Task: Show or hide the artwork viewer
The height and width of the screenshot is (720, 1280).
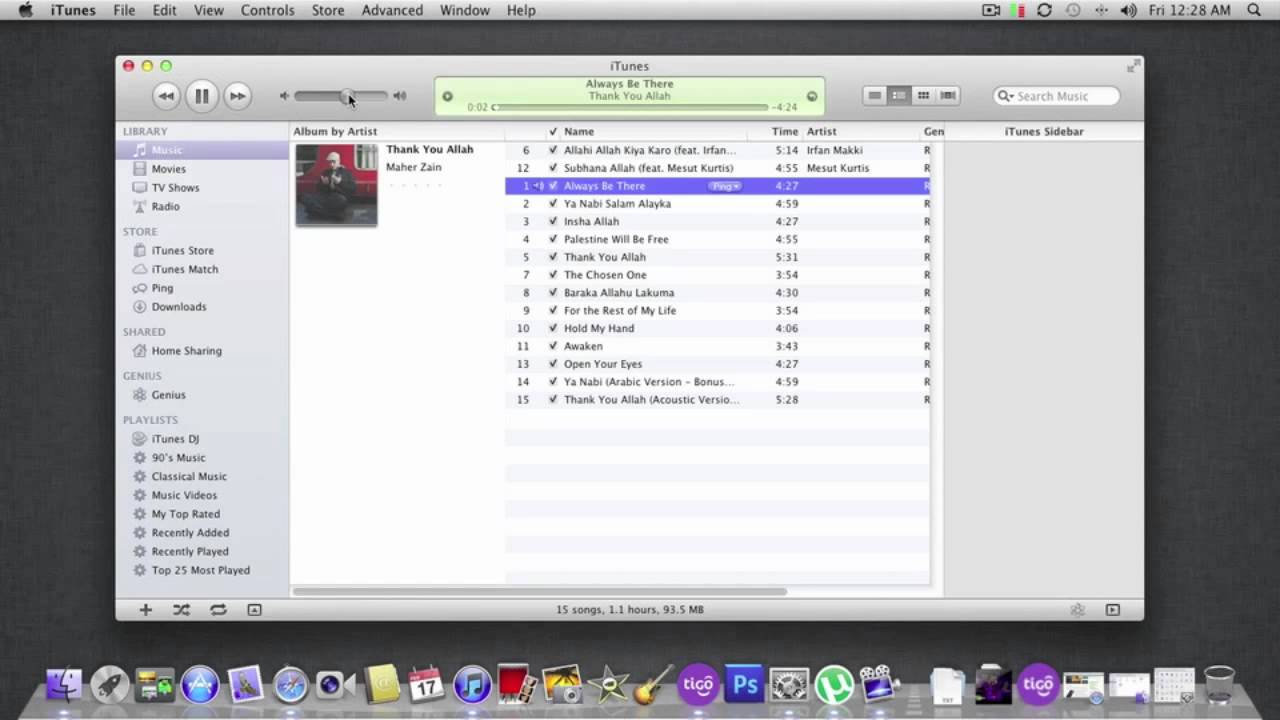Action: (x=254, y=609)
